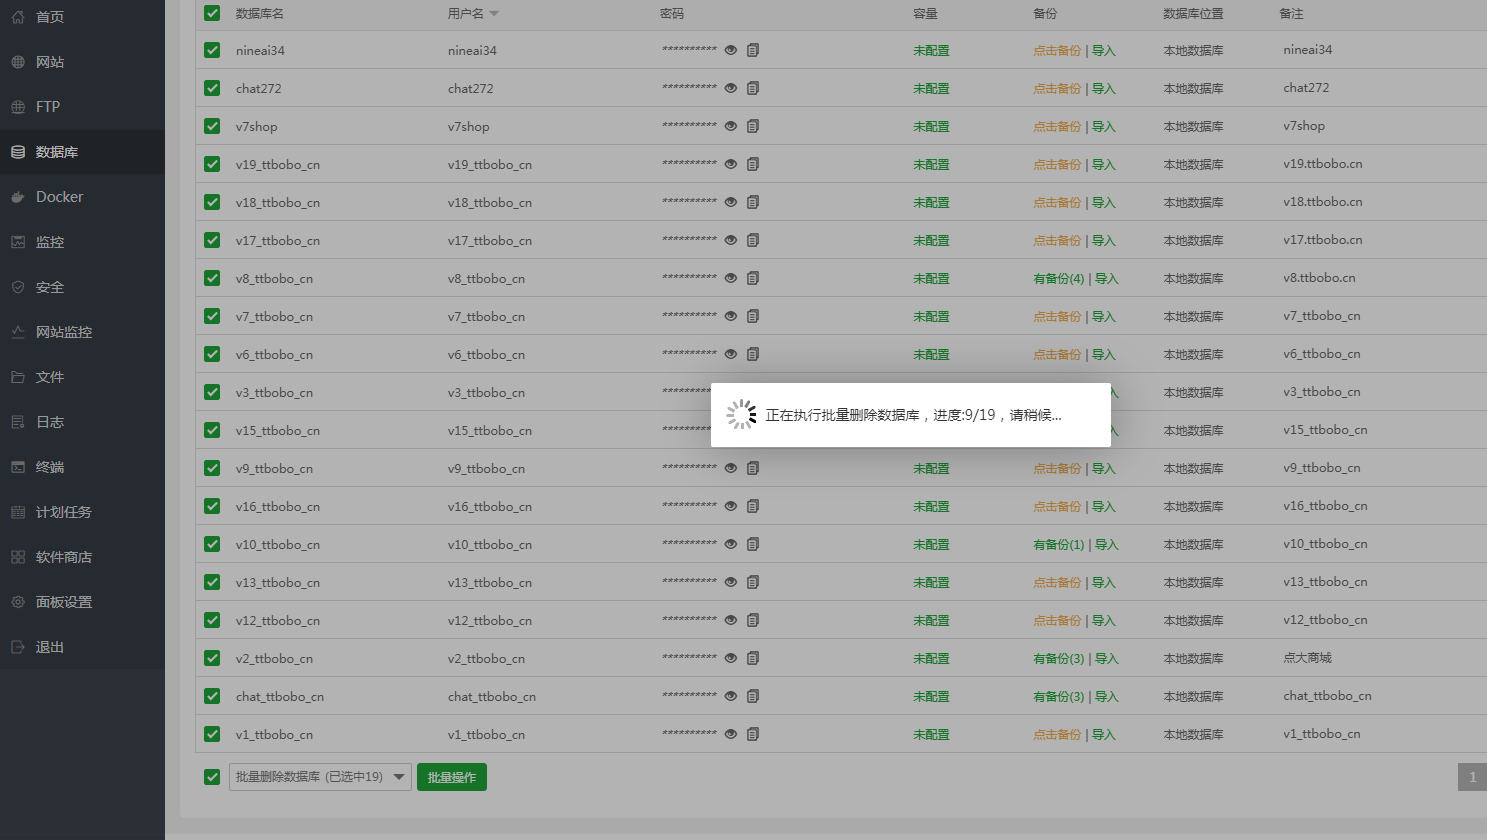Viewport: 1487px width, 840px height.
Task: Copy v16_ttbobo_cn password
Action: [753, 506]
